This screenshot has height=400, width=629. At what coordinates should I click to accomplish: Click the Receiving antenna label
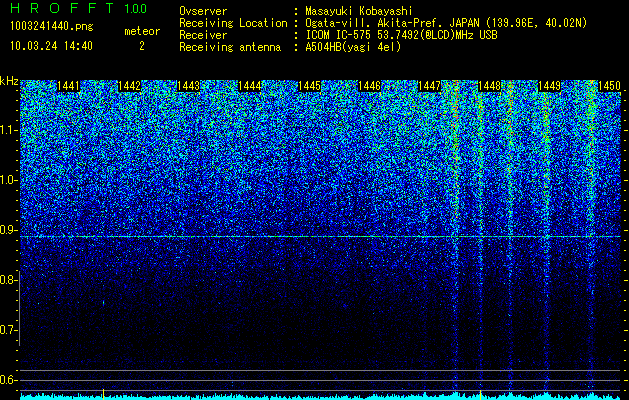tap(230, 47)
